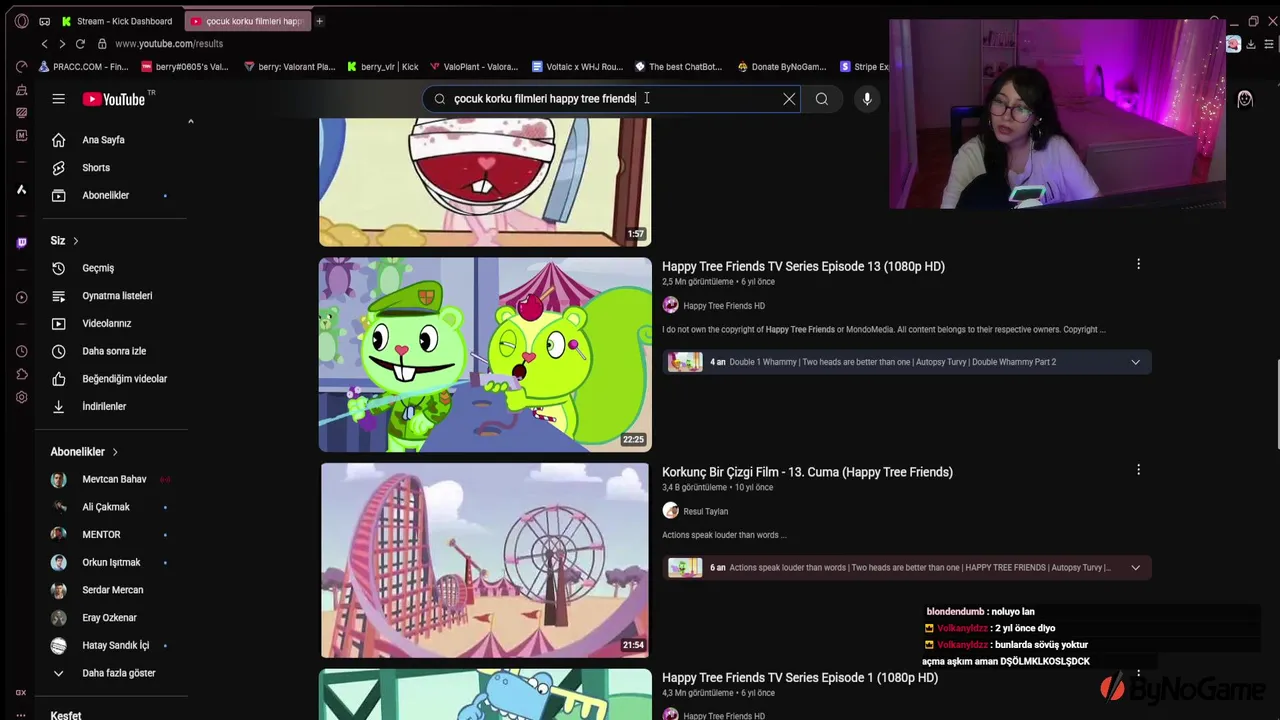Open Twitch in Opera sidebar
1280x720 pixels.
click(x=22, y=243)
